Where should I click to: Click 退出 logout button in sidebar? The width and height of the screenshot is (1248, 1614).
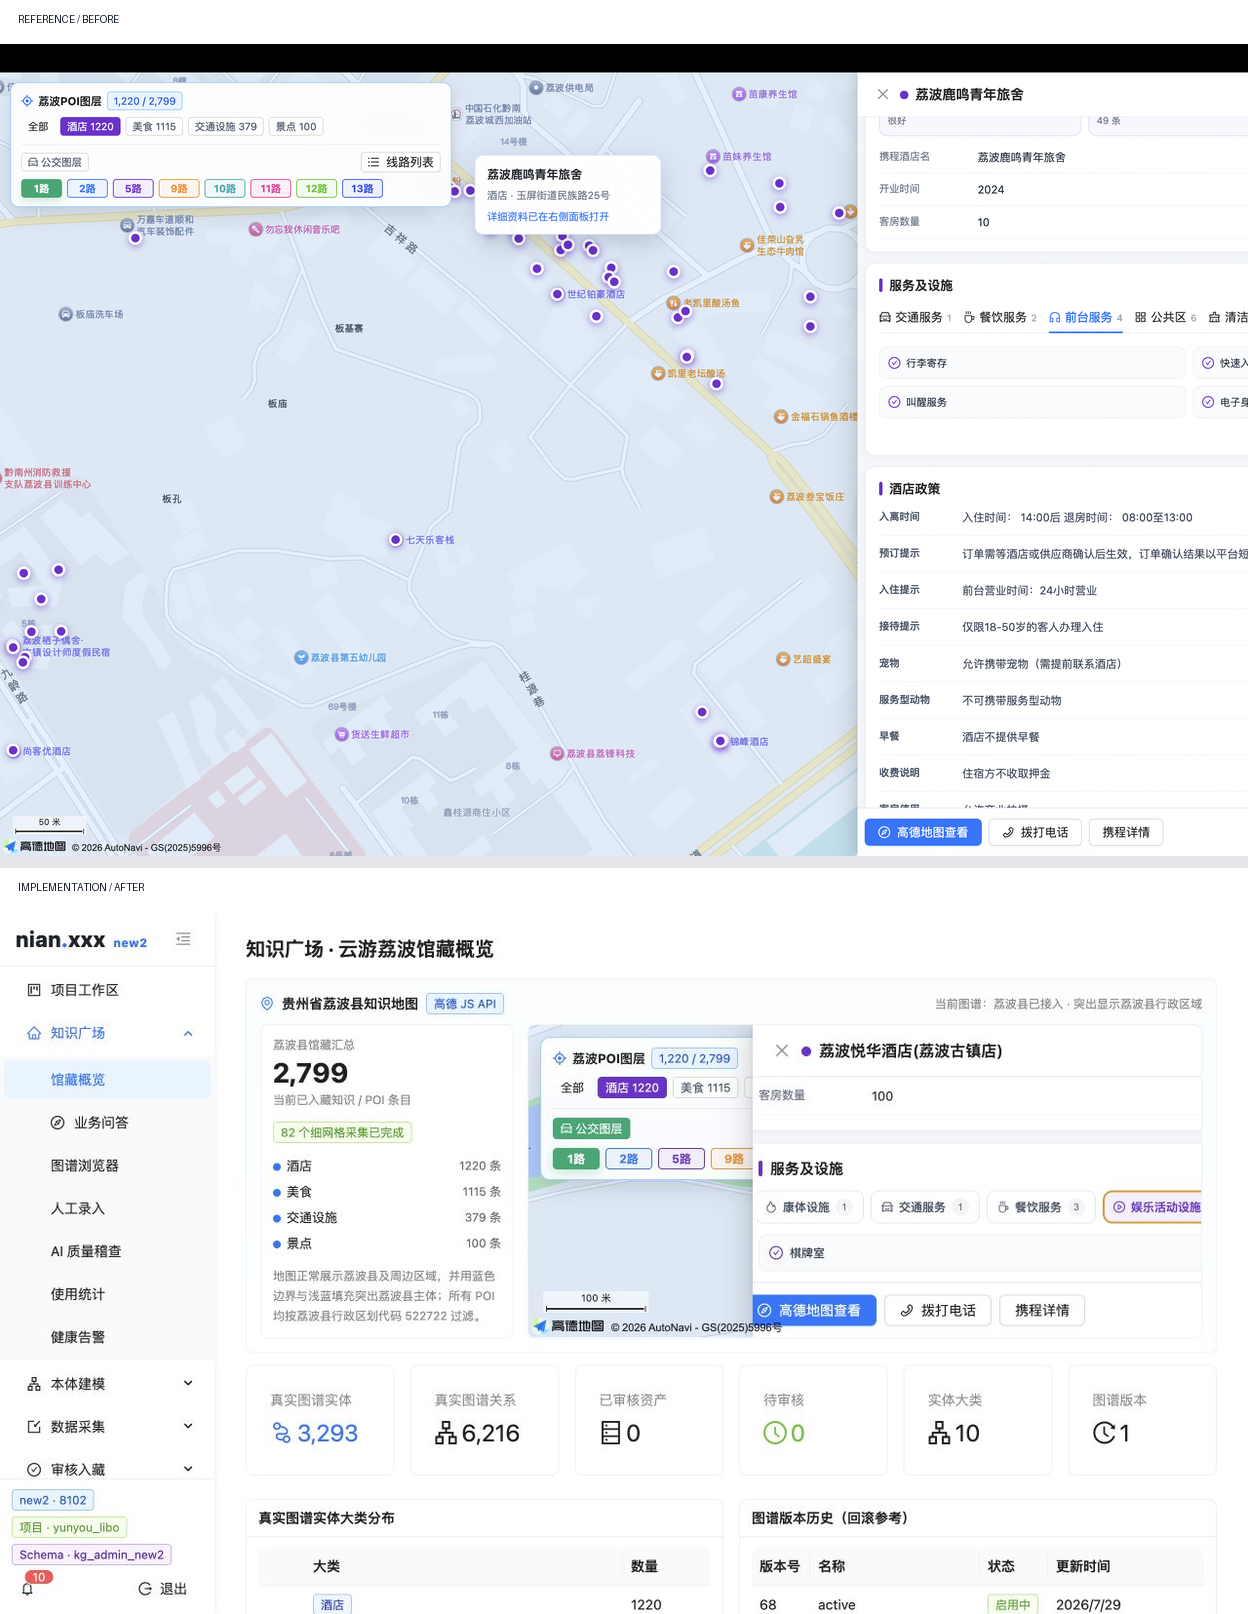pos(162,1588)
